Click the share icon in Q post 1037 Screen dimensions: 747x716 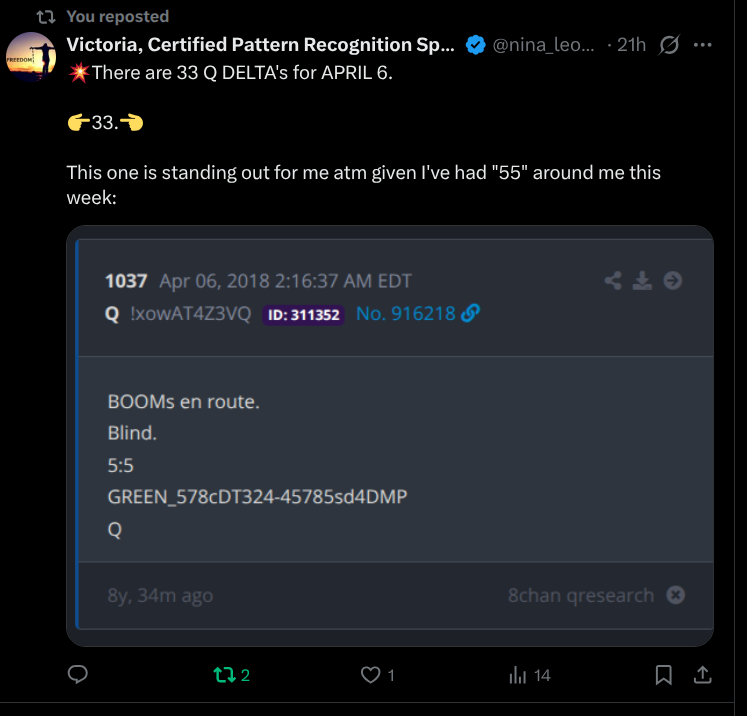(x=614, y=281)
